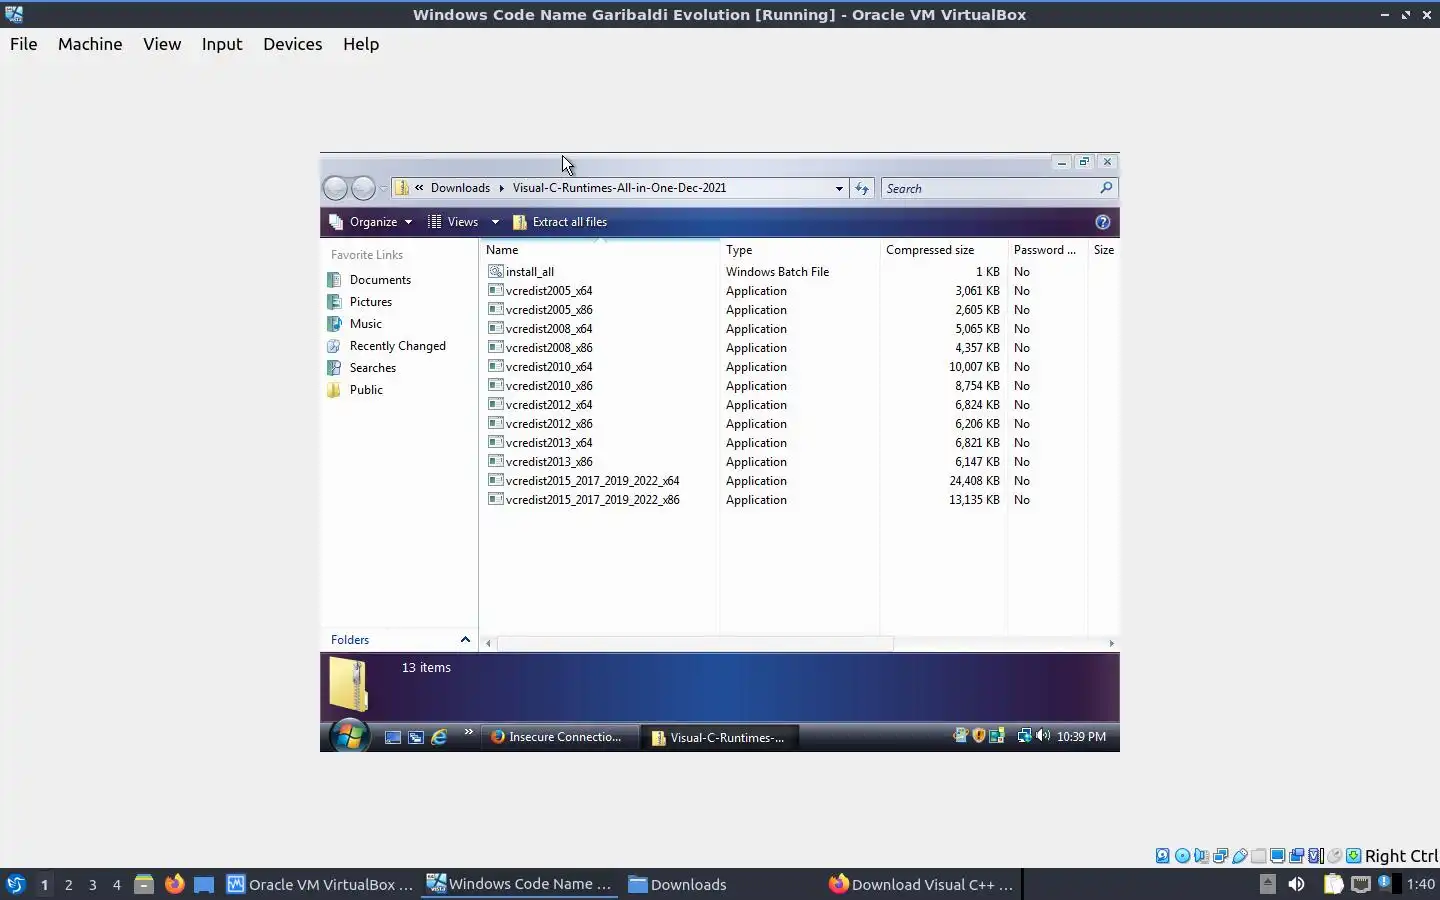The height and width of the screenshot is (900, 1440).
Task: Open the VirtualBox Help menu
Action: tap(361, 44)
